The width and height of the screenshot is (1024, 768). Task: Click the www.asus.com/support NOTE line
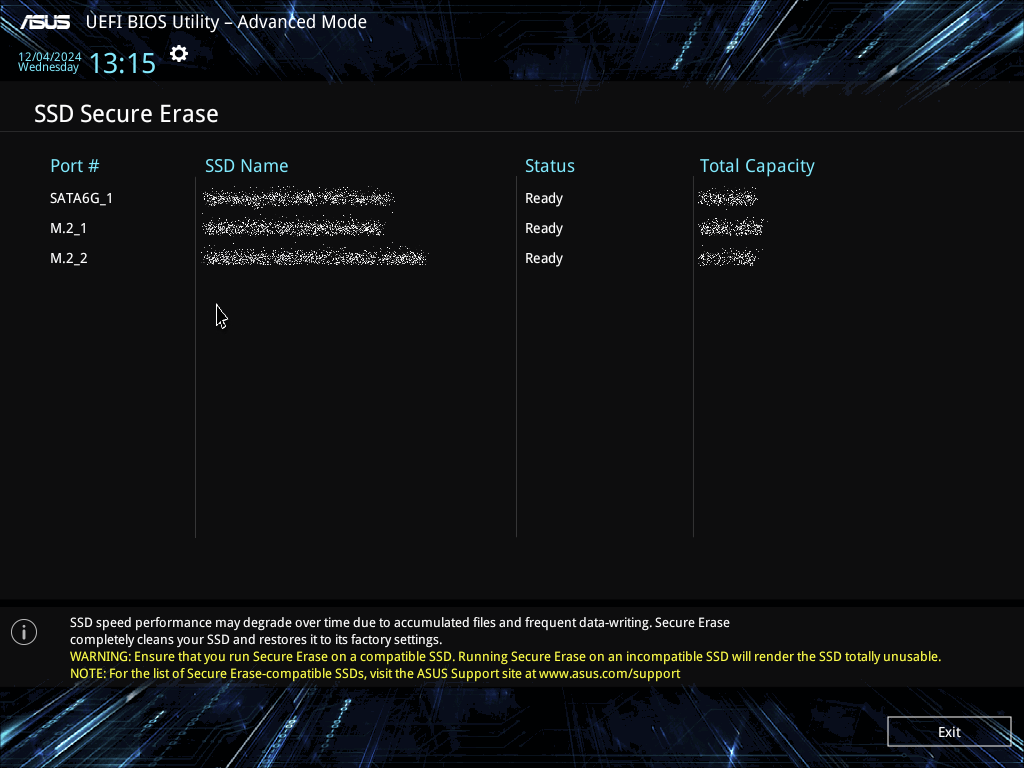375,674
